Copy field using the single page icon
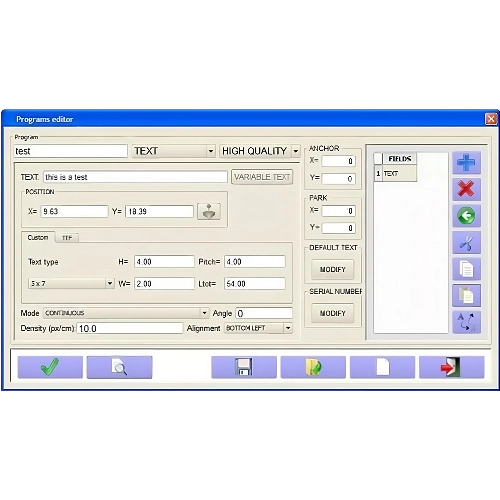The image size is (500, 500). point(466,269)
